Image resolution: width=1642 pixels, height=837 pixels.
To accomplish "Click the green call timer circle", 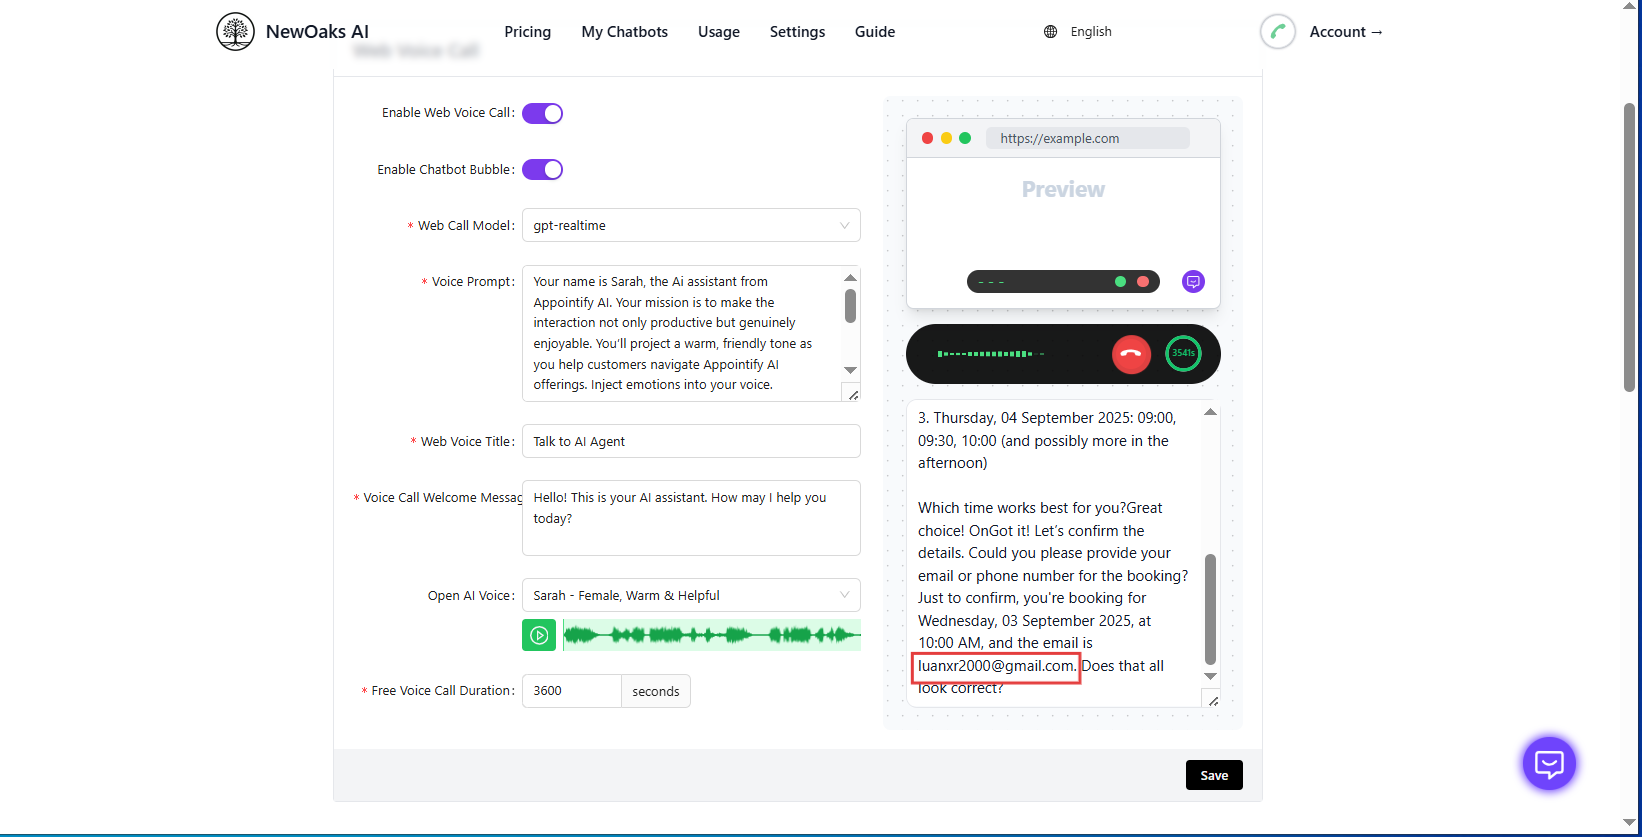I will 1183,354.
